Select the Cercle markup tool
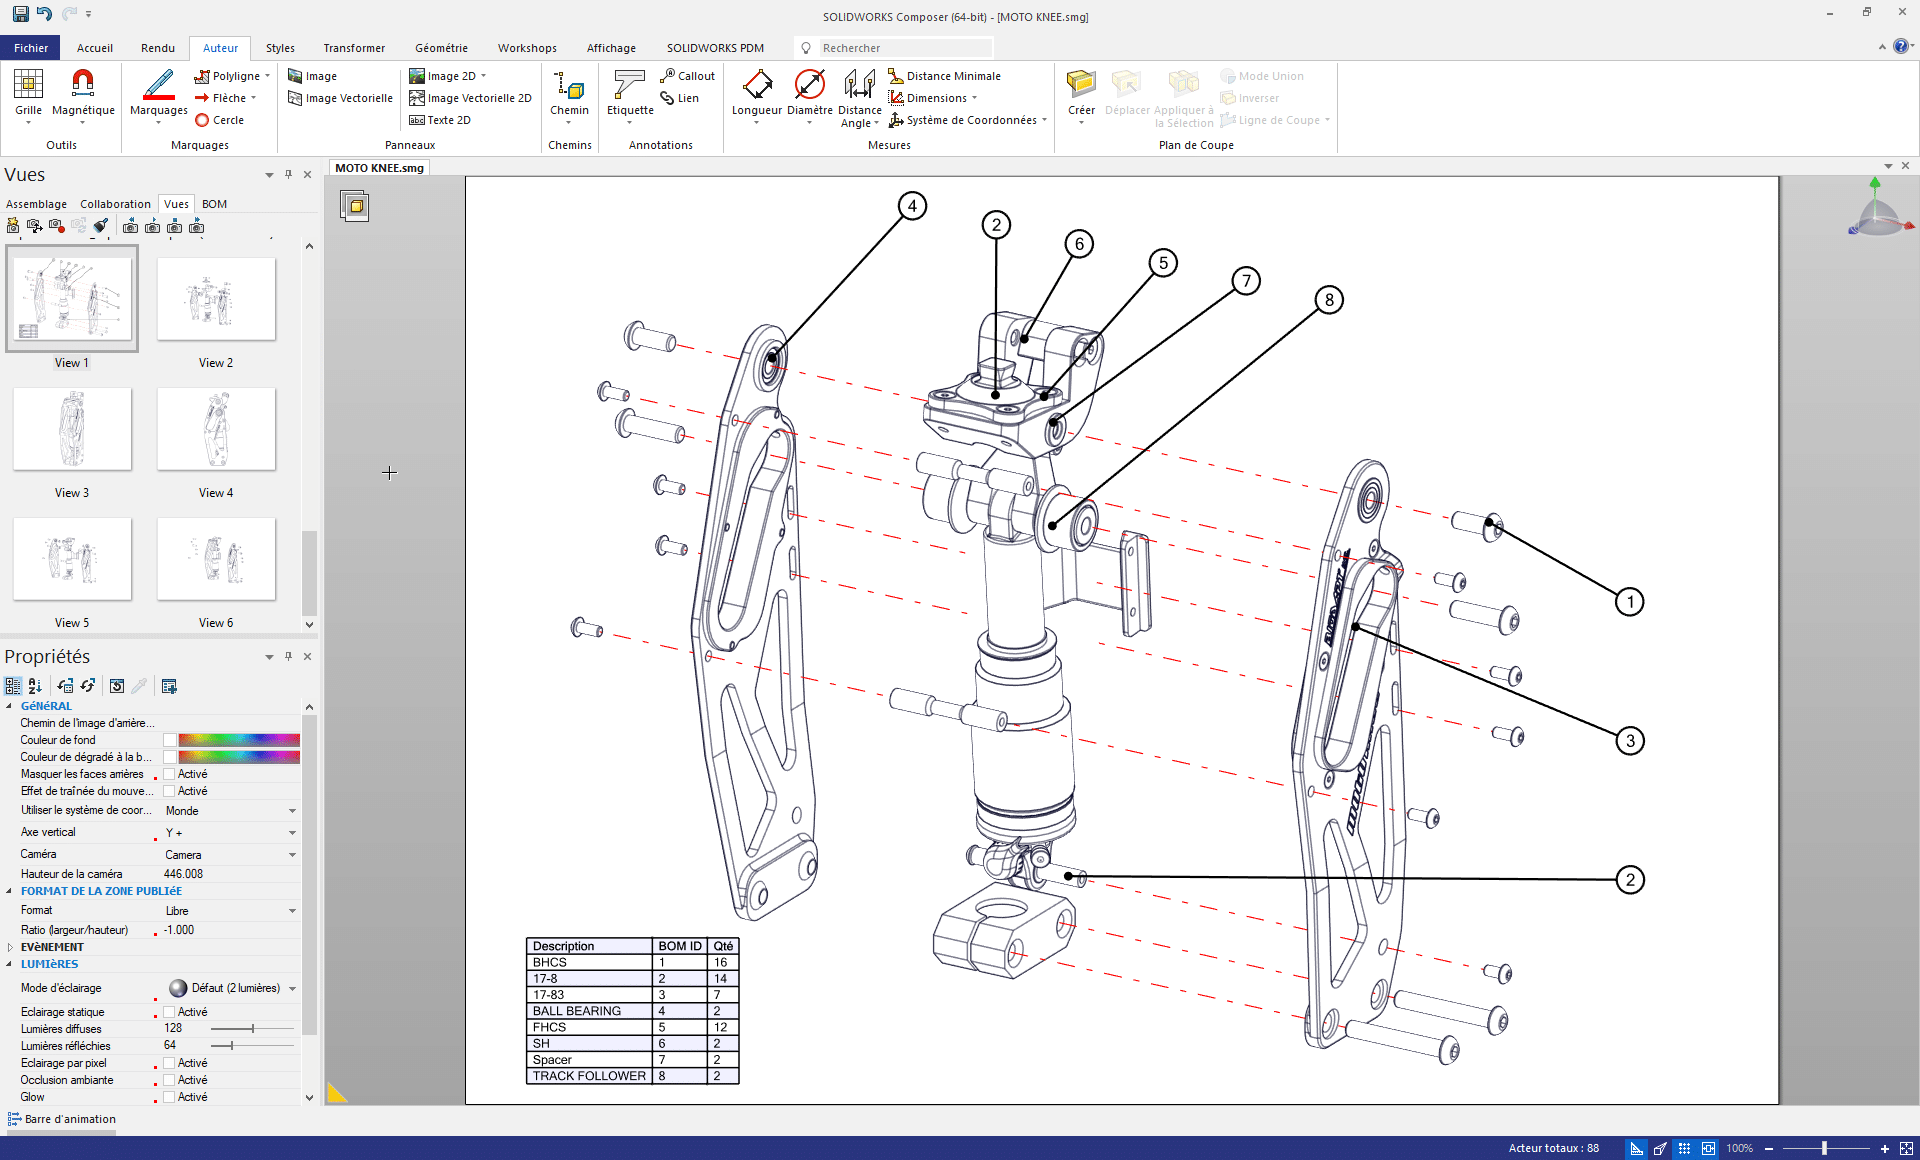 (220, 120)
